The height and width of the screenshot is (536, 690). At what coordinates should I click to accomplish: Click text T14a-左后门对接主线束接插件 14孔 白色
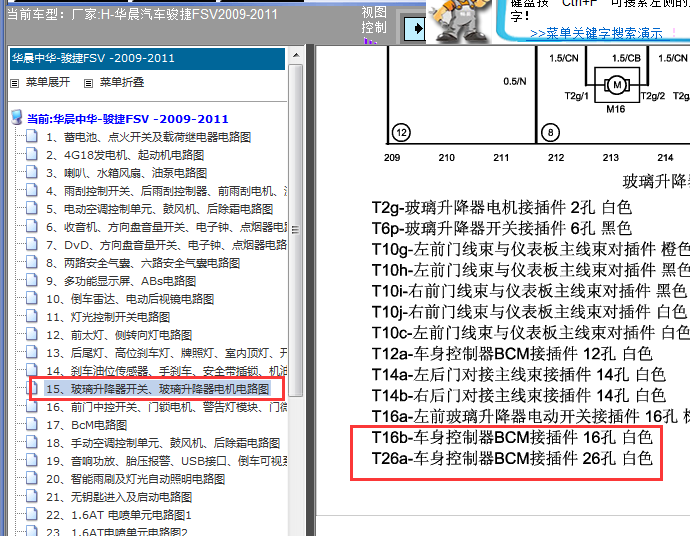(x=518, y=375)
